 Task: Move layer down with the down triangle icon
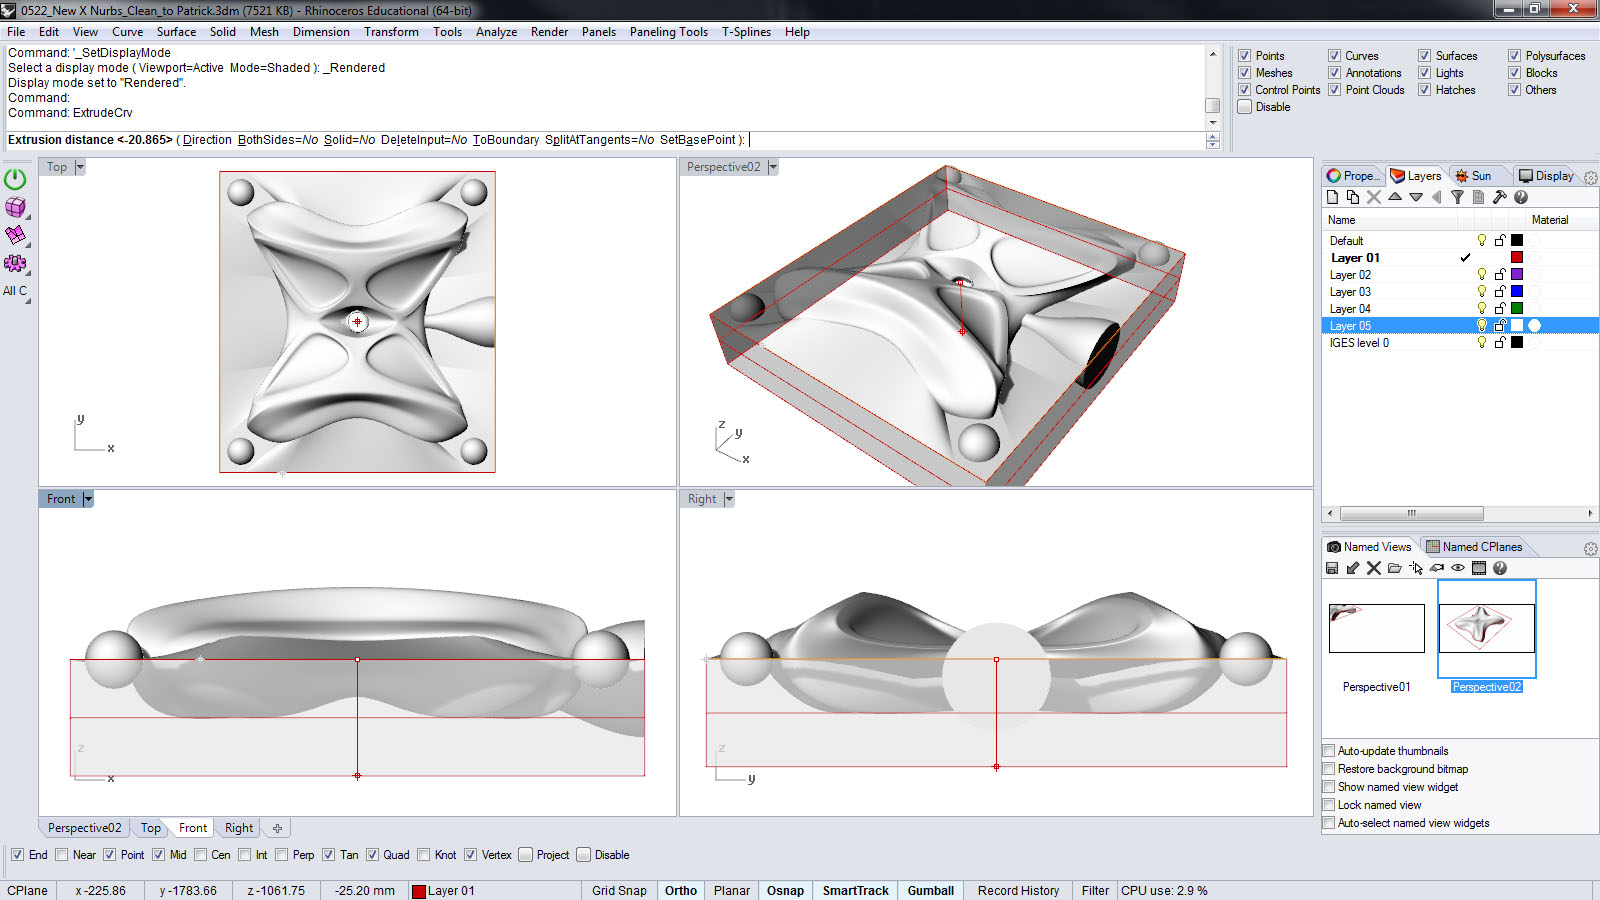tap(1416, 197)
